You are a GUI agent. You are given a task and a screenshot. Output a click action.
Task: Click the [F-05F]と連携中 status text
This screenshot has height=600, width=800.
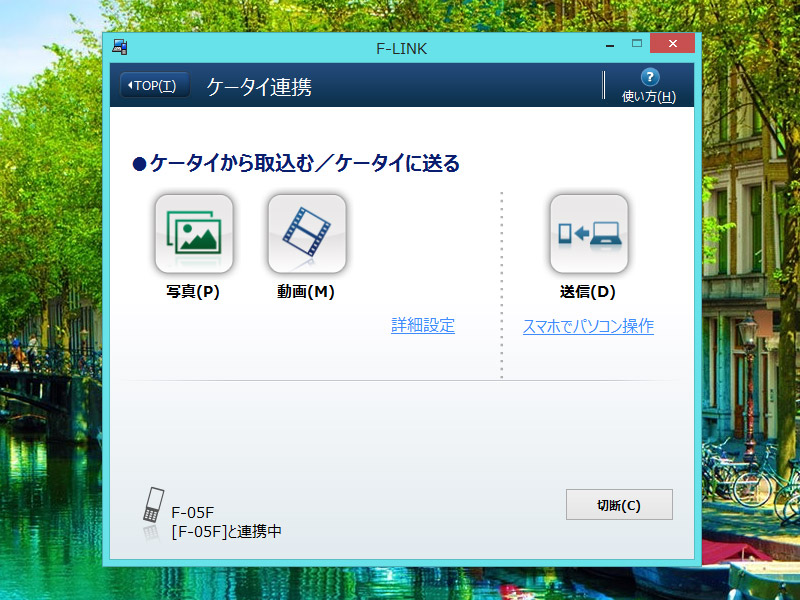coord(226,531)
